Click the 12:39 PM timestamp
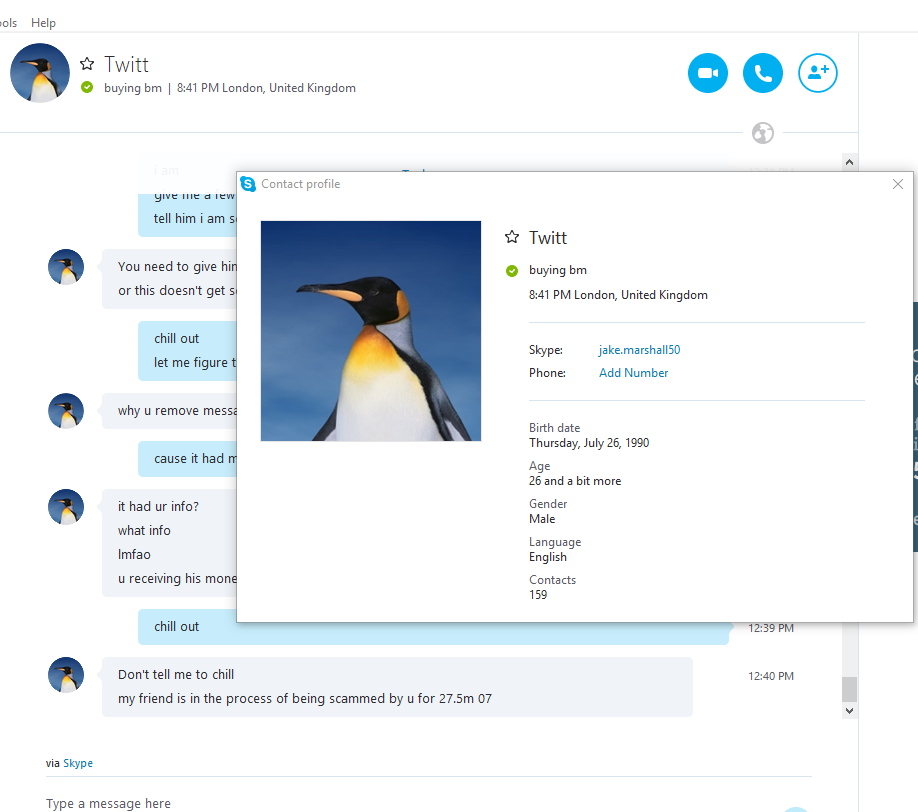The image size is (918, 812). click(x=771, y=628)
